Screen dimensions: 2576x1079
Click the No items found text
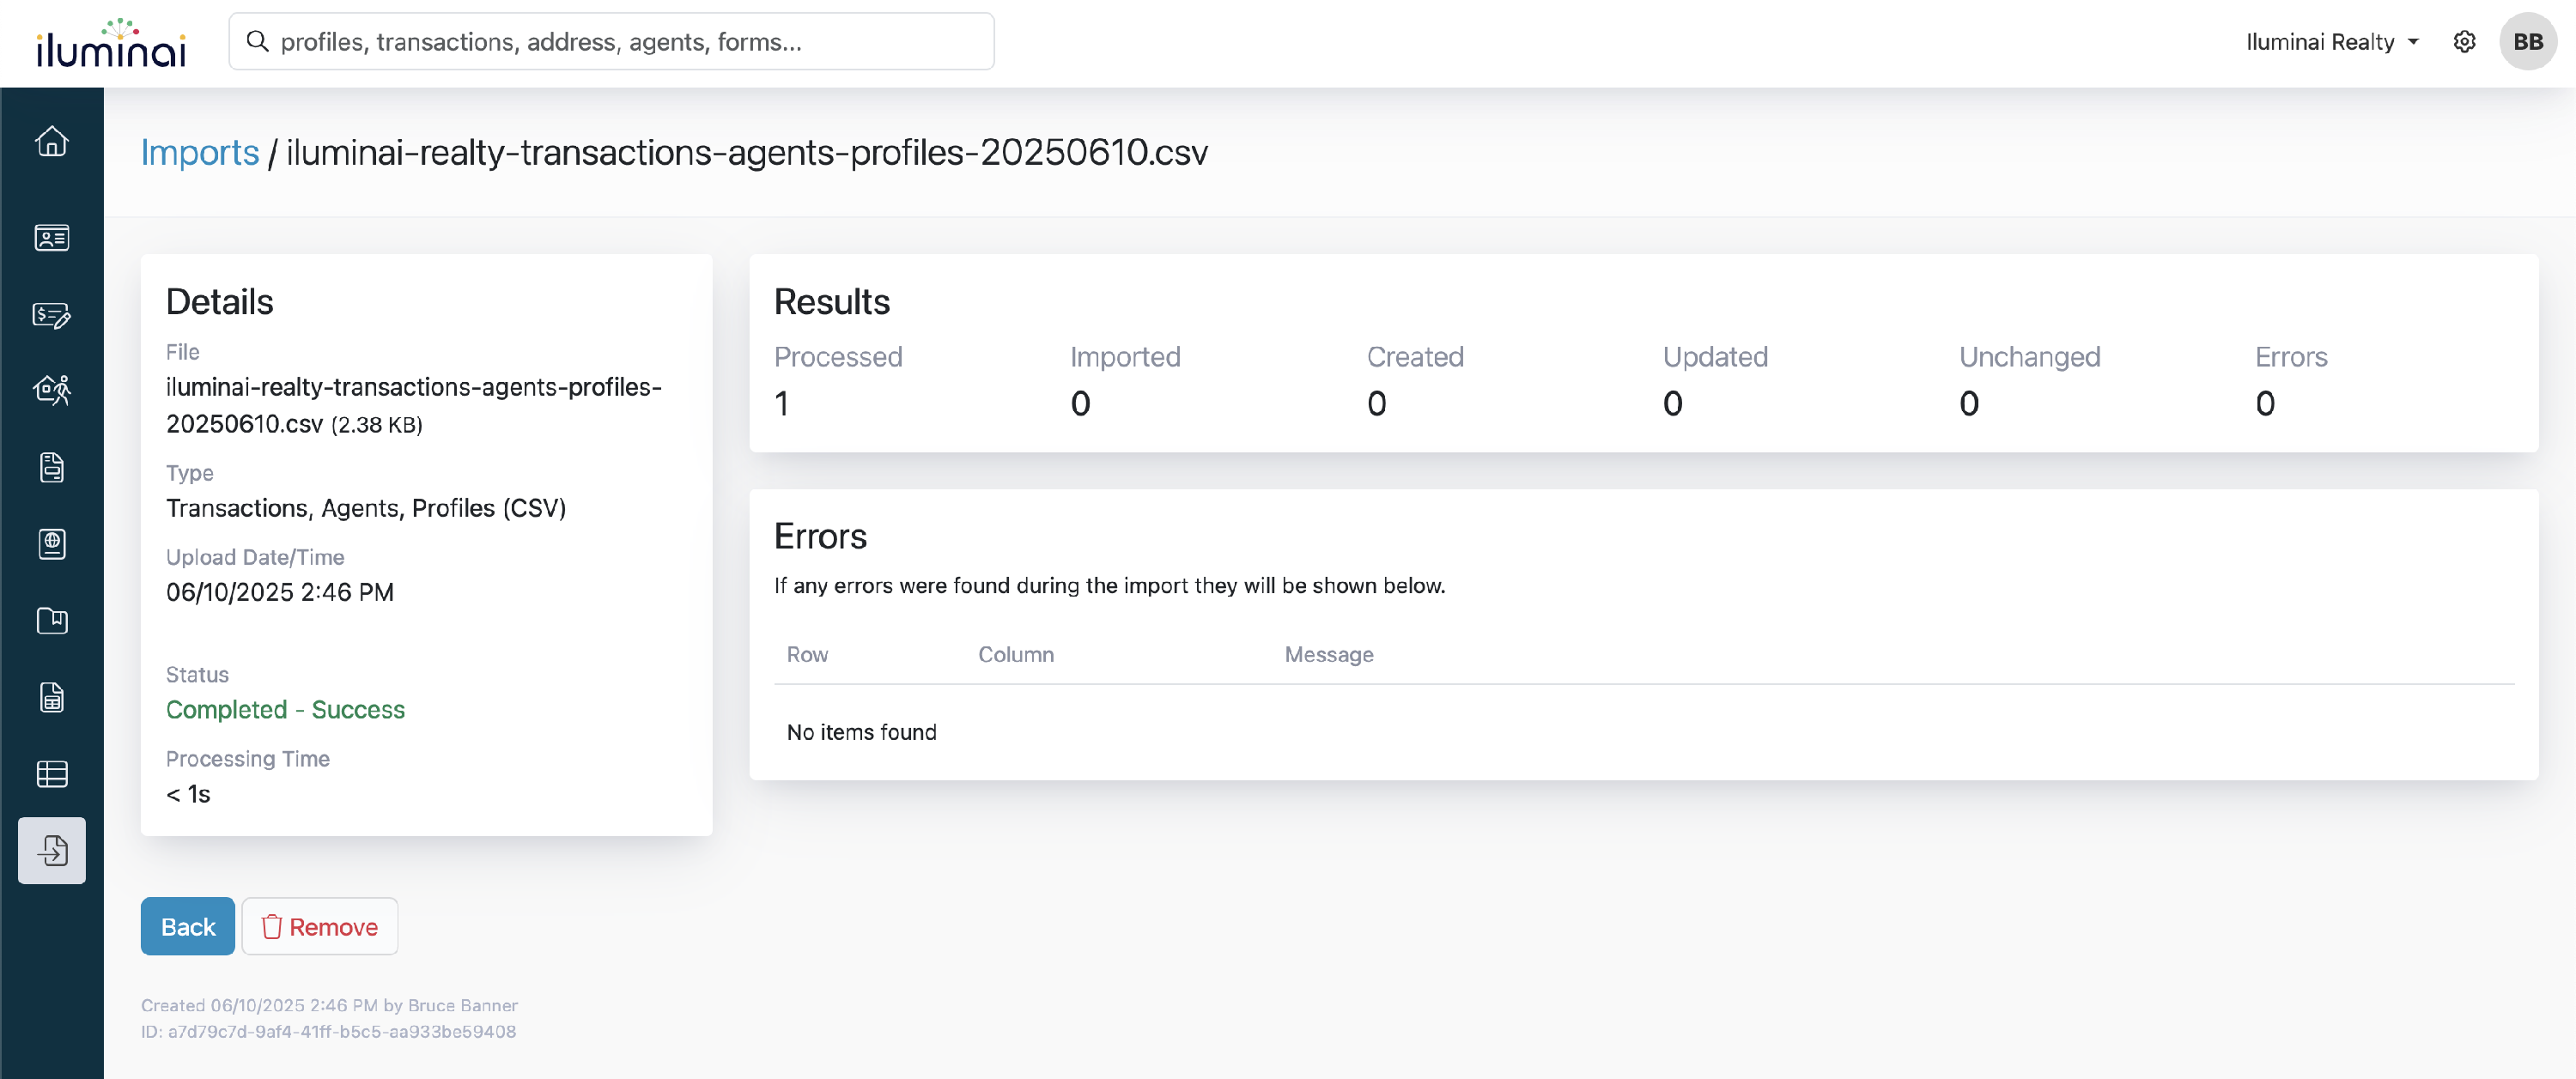862,732
